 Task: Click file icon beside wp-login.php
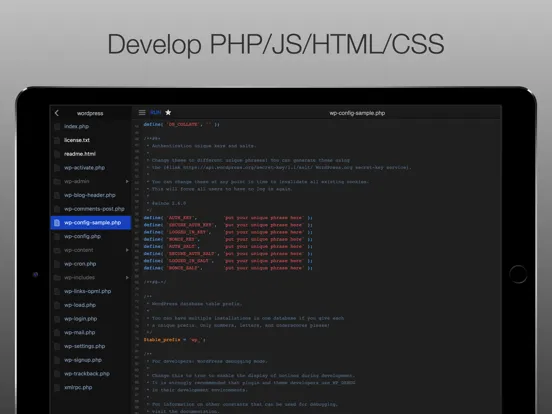(x=57, y=319)
